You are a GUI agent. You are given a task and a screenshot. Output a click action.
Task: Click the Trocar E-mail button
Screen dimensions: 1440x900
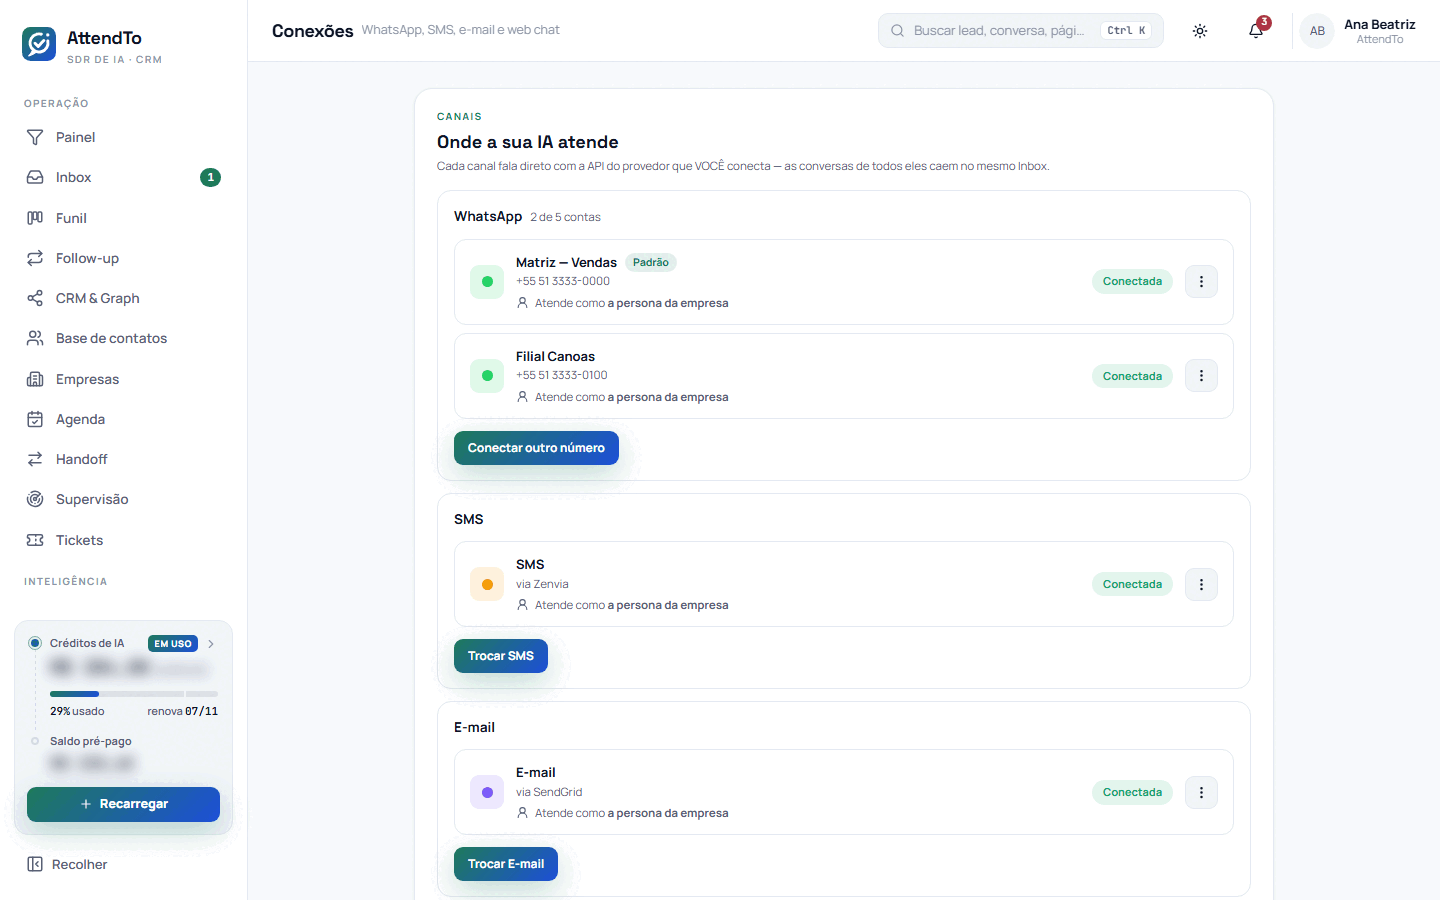pos(506,864)
